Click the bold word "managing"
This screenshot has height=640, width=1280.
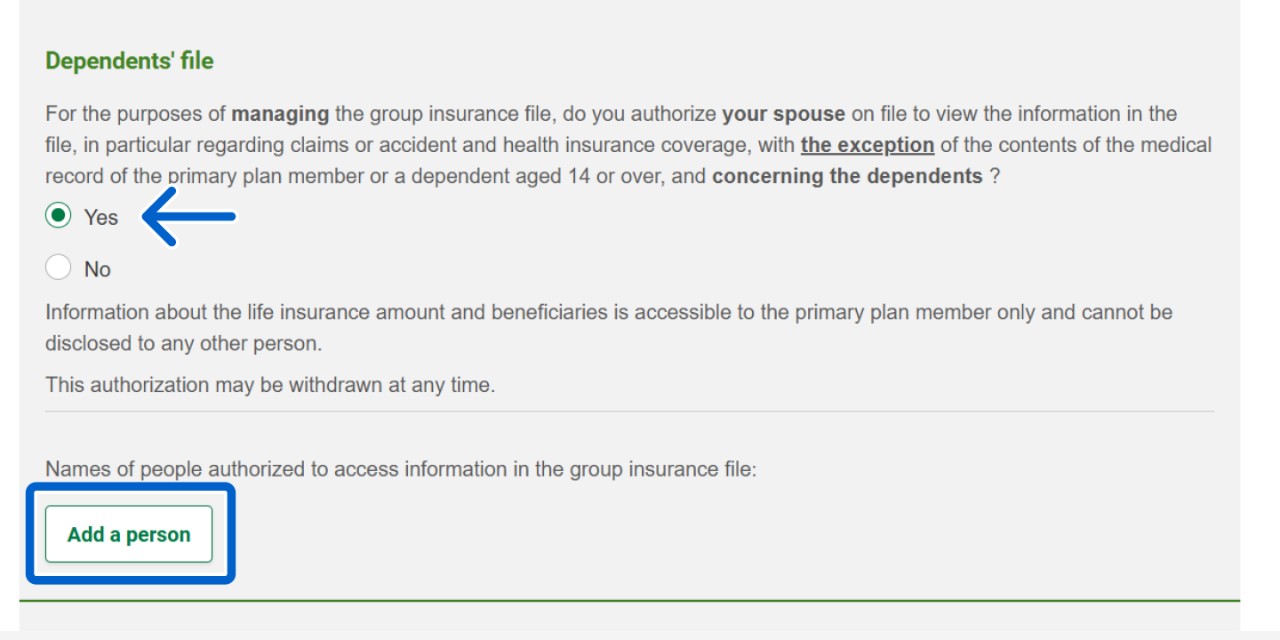[280, 114]
